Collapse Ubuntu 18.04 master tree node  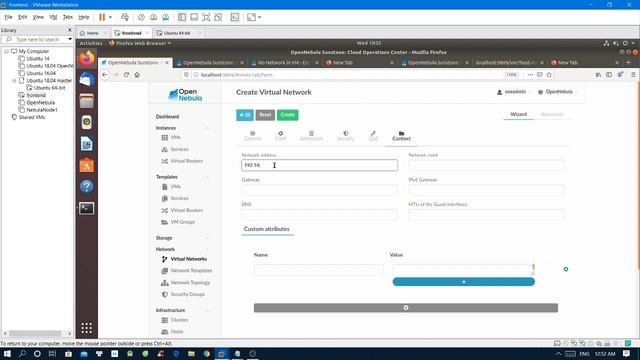pyautogui.click(x=14, y=81)
